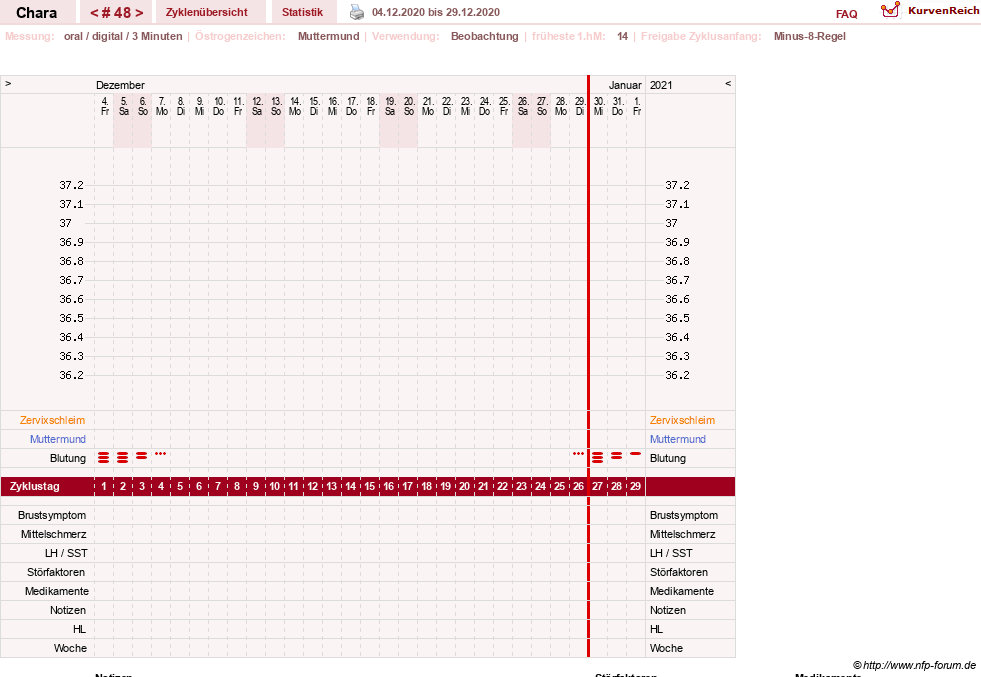
Task: Select cycle day 14 in the Zyklustag row
Action: coord(351,486)
